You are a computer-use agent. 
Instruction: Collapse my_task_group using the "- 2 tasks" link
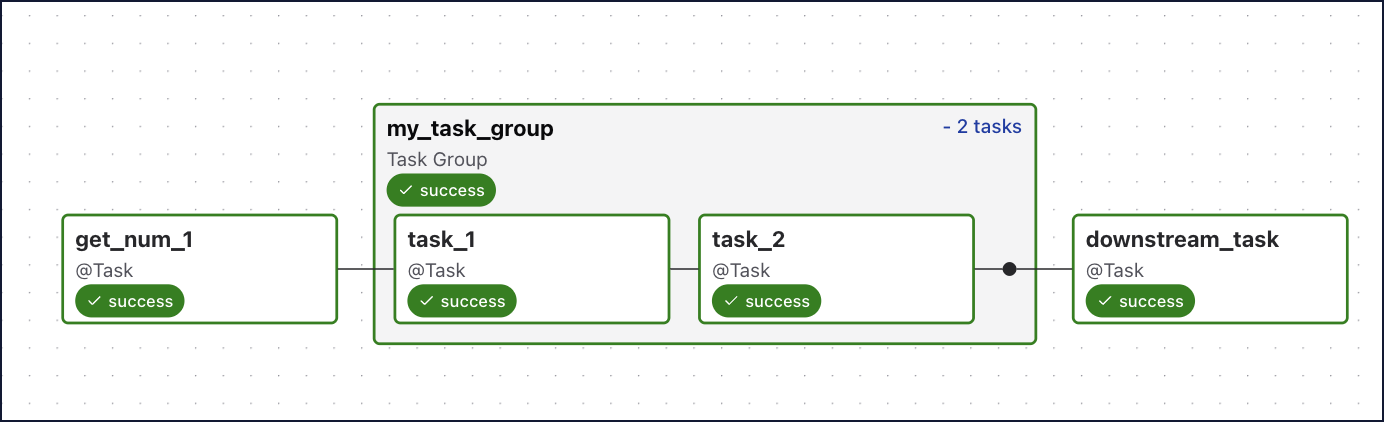pyautogui.click(x=981, y=127)
